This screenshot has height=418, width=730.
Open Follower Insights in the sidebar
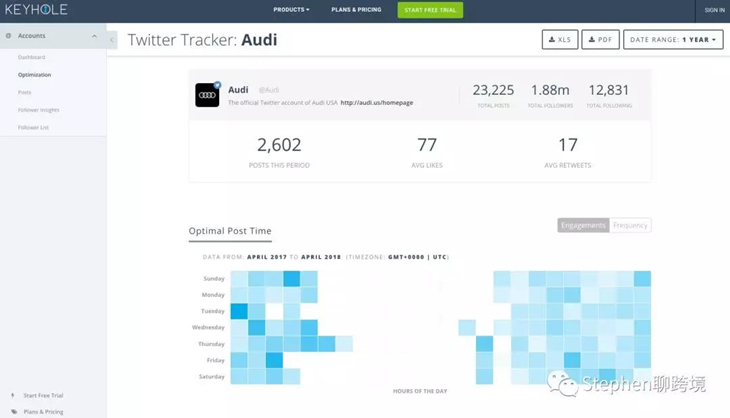click(39, 110)
